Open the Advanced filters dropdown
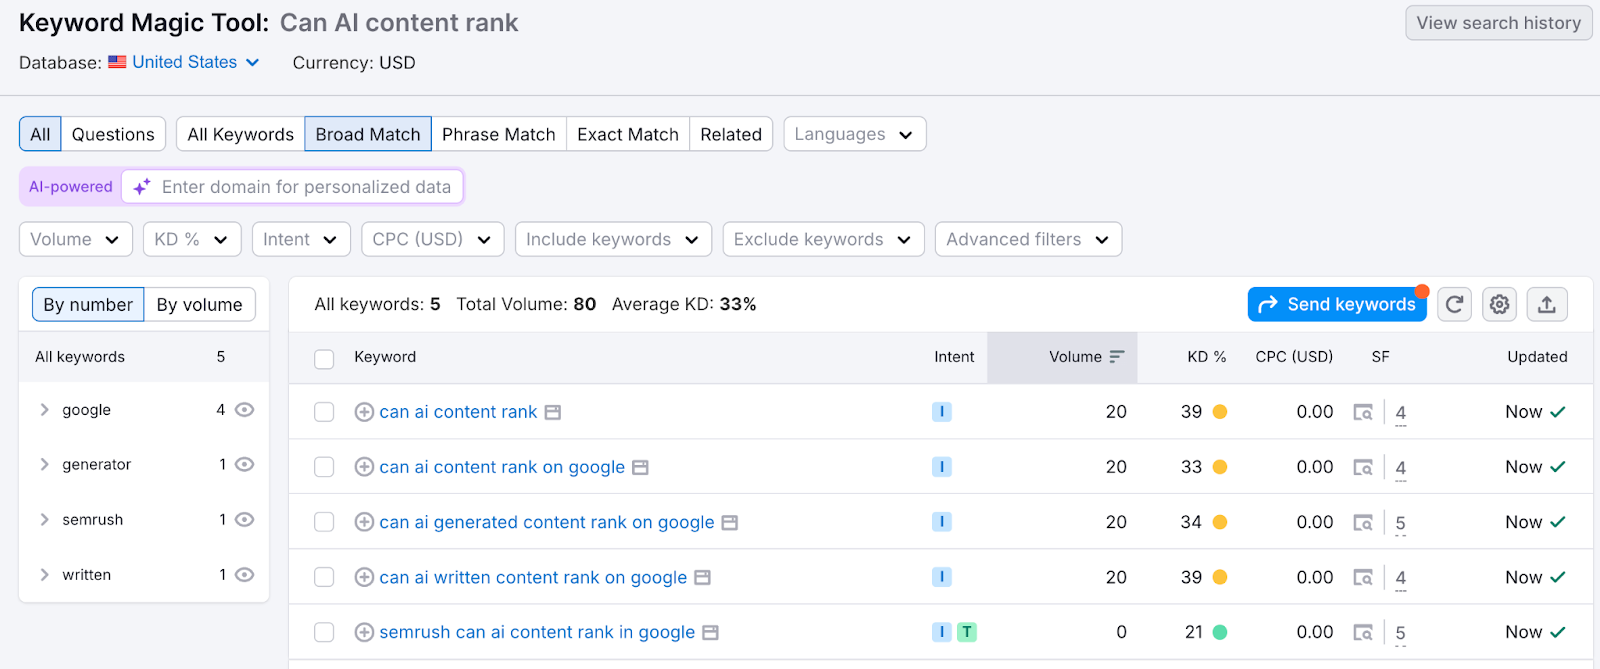The image size is (1600, 669). (x=1027, y=240)
